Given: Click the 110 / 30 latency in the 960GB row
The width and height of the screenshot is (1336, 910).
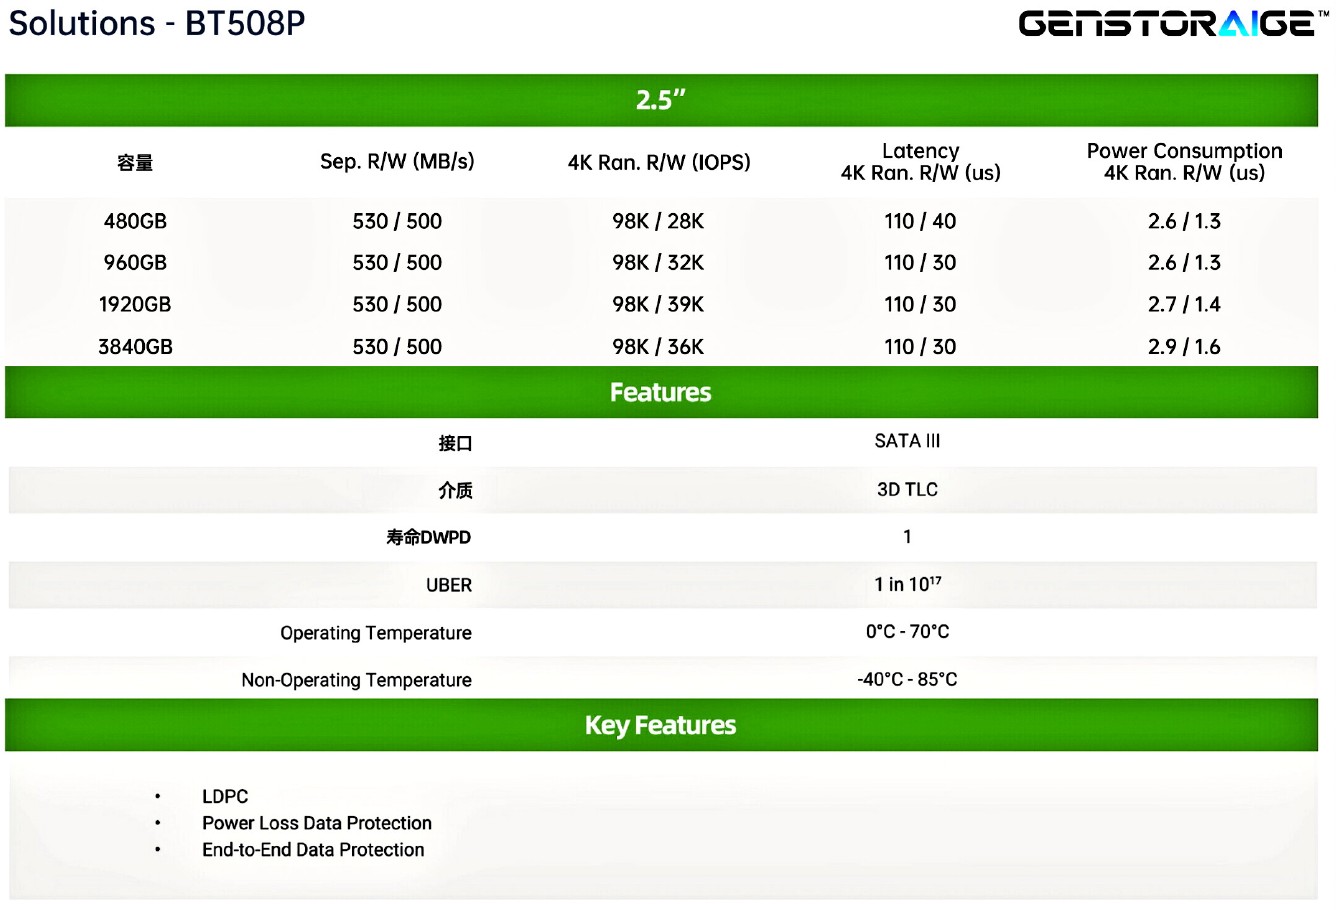Looking at the screenshot, I should pyautogui.click(x=920, y=263).
